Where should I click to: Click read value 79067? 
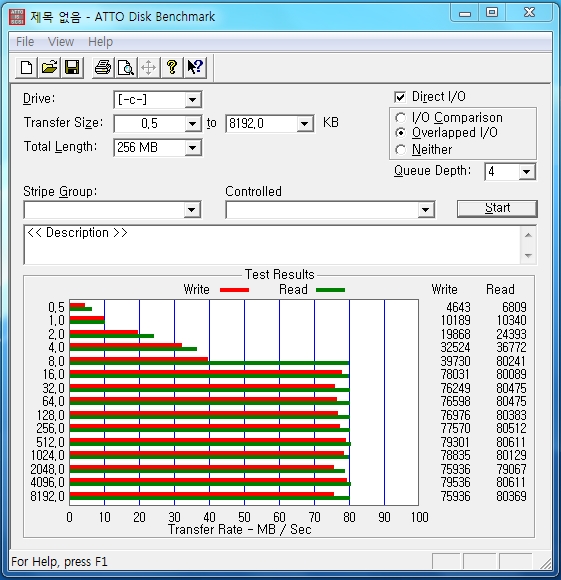click(x=511, y=469)
